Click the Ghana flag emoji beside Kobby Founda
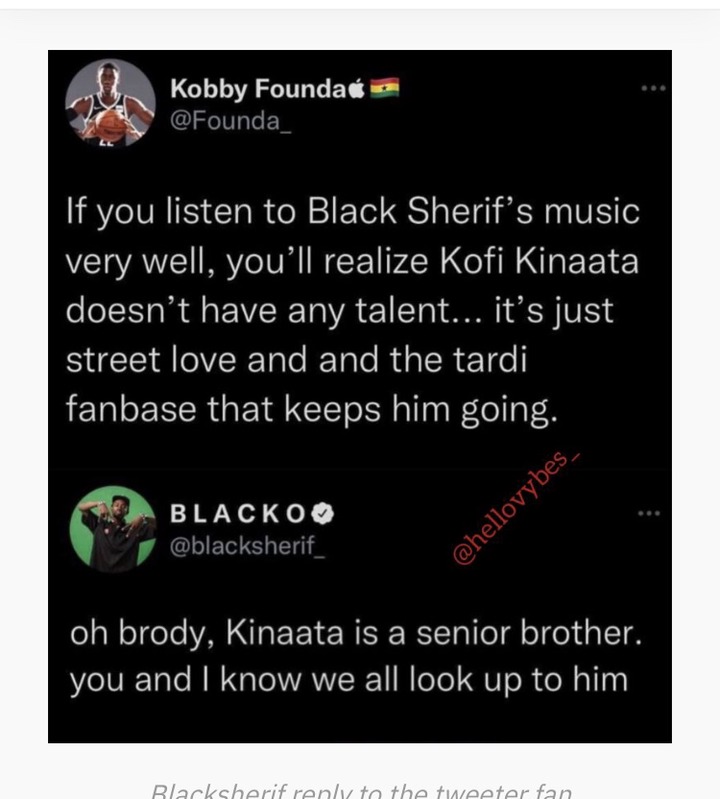Screen dimensions: 720x799 coord(384,89)
